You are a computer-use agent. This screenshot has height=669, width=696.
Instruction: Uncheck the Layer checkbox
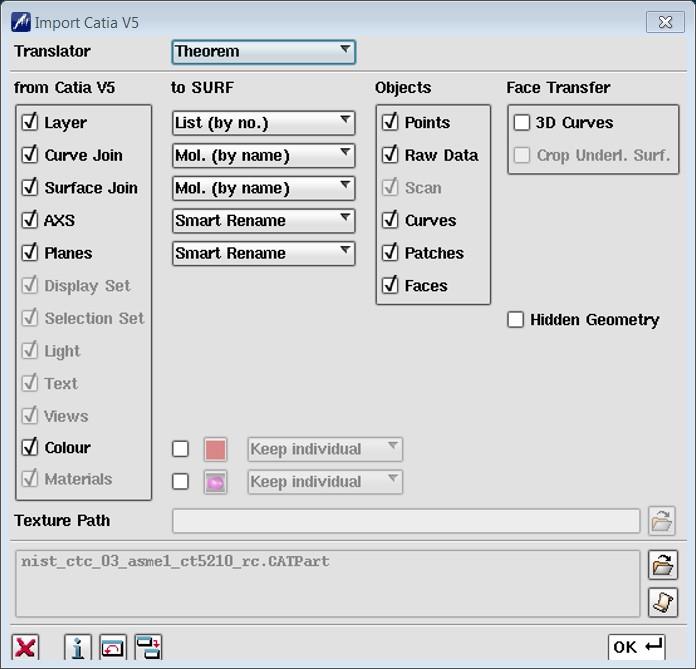pos(30,122)
